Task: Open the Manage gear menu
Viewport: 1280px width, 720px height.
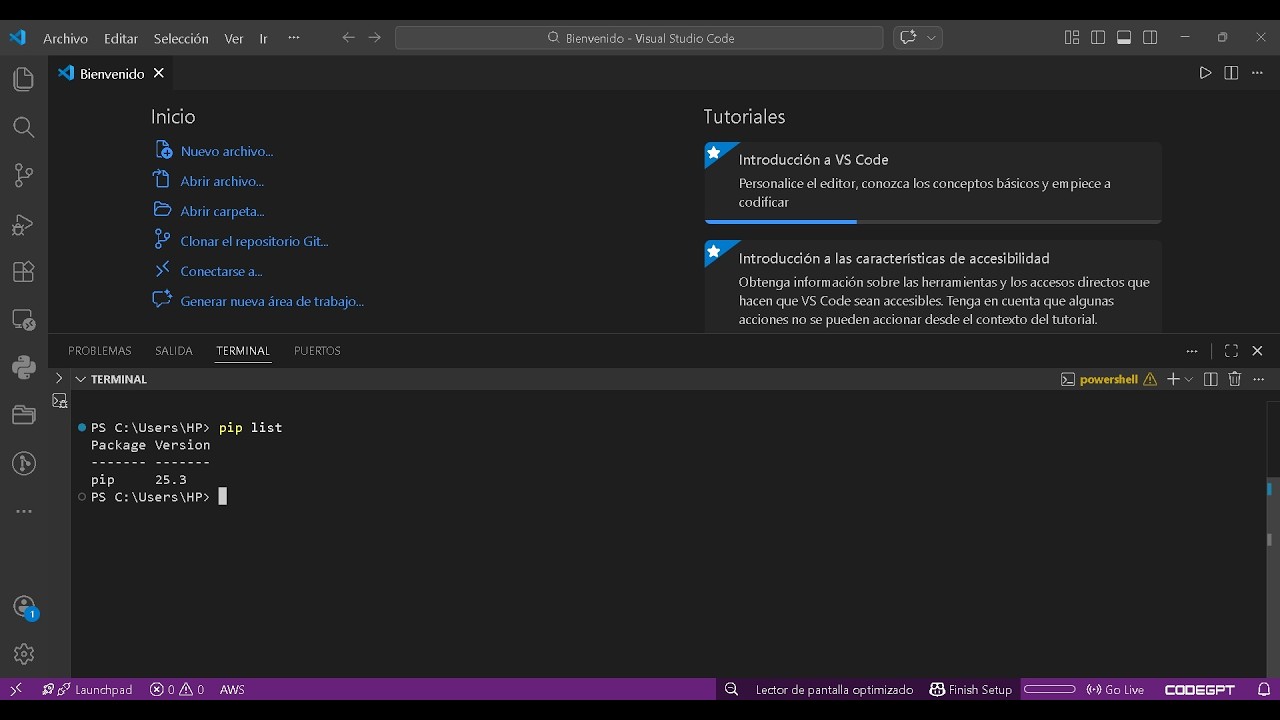Action: pos(24,654)
